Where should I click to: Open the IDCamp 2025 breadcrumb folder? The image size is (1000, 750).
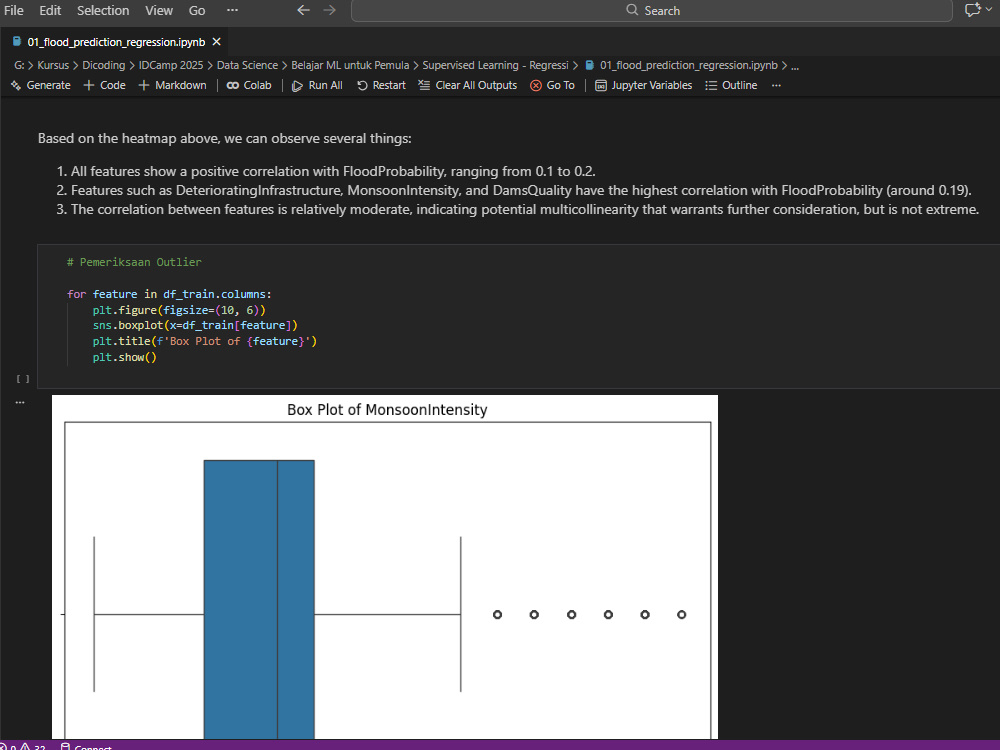coord(171,65)
